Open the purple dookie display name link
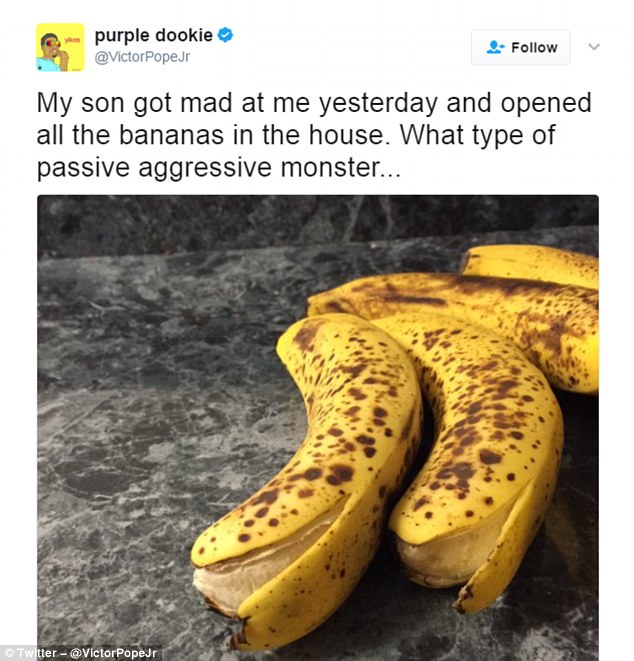The width and height of the screenshot is (634, 661). 153,35
